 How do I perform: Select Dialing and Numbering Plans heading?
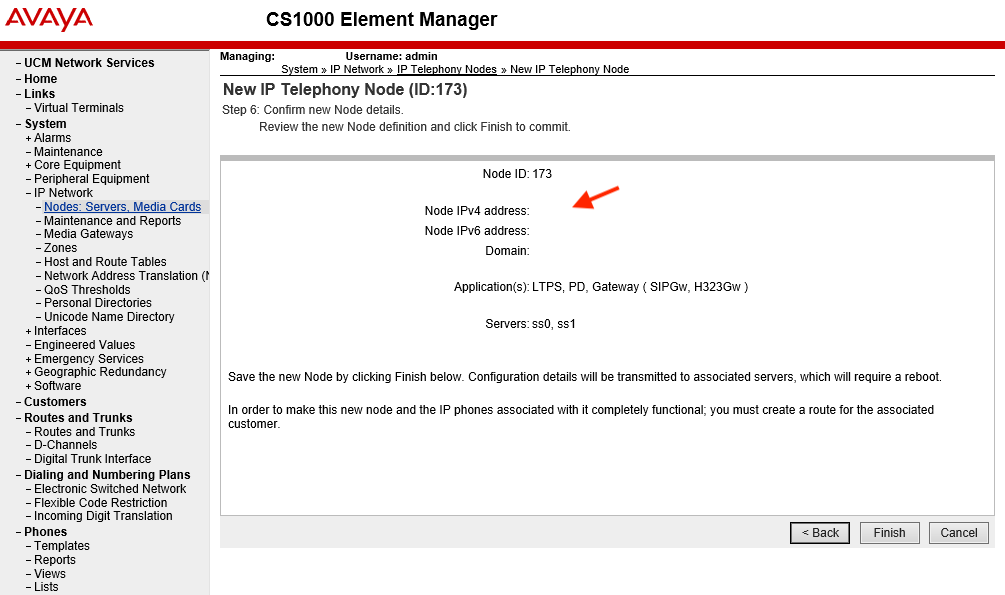click(x=107, y=475)
